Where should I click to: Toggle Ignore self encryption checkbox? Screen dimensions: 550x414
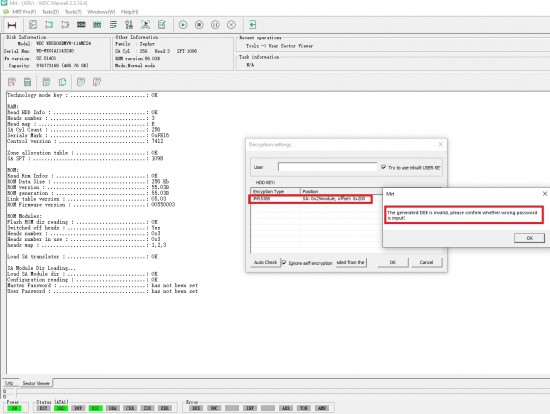(x=284, y=262)
